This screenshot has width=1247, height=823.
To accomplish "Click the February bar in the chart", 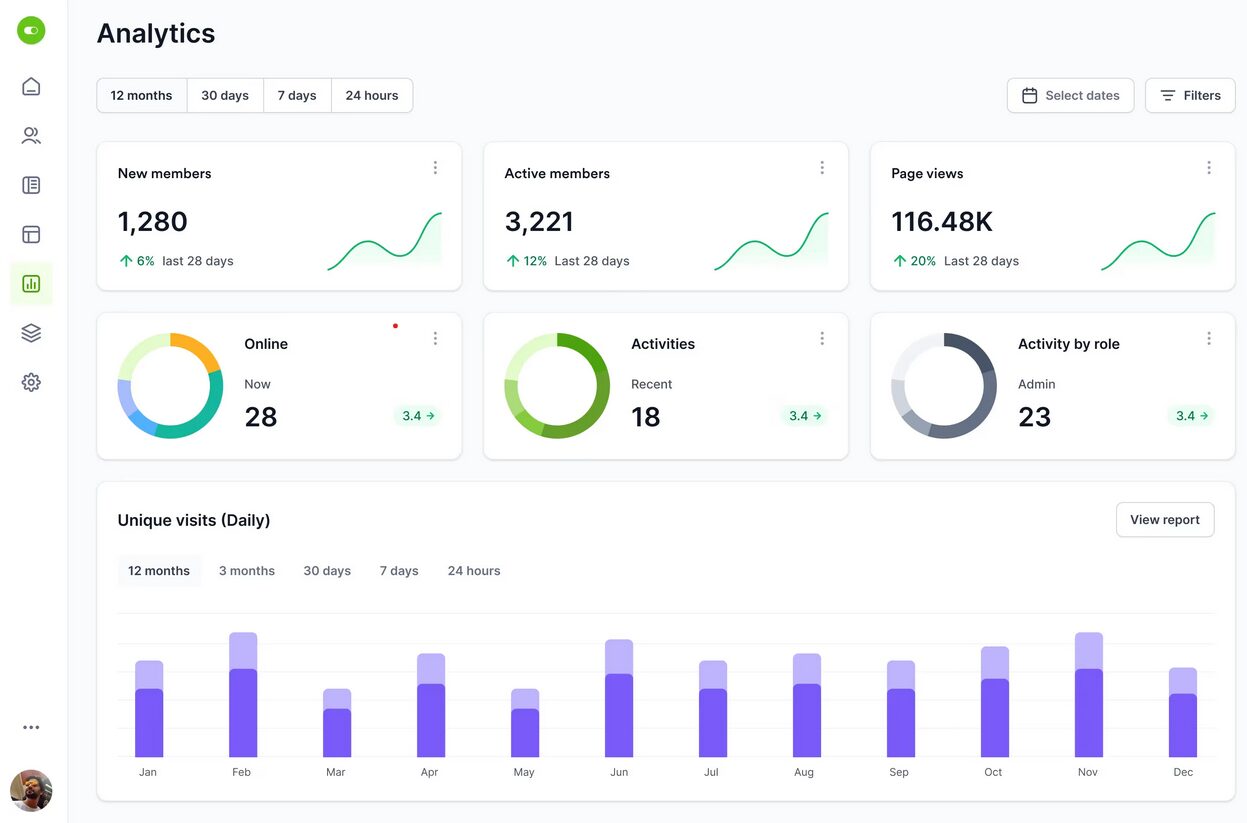I will (242, 695).
